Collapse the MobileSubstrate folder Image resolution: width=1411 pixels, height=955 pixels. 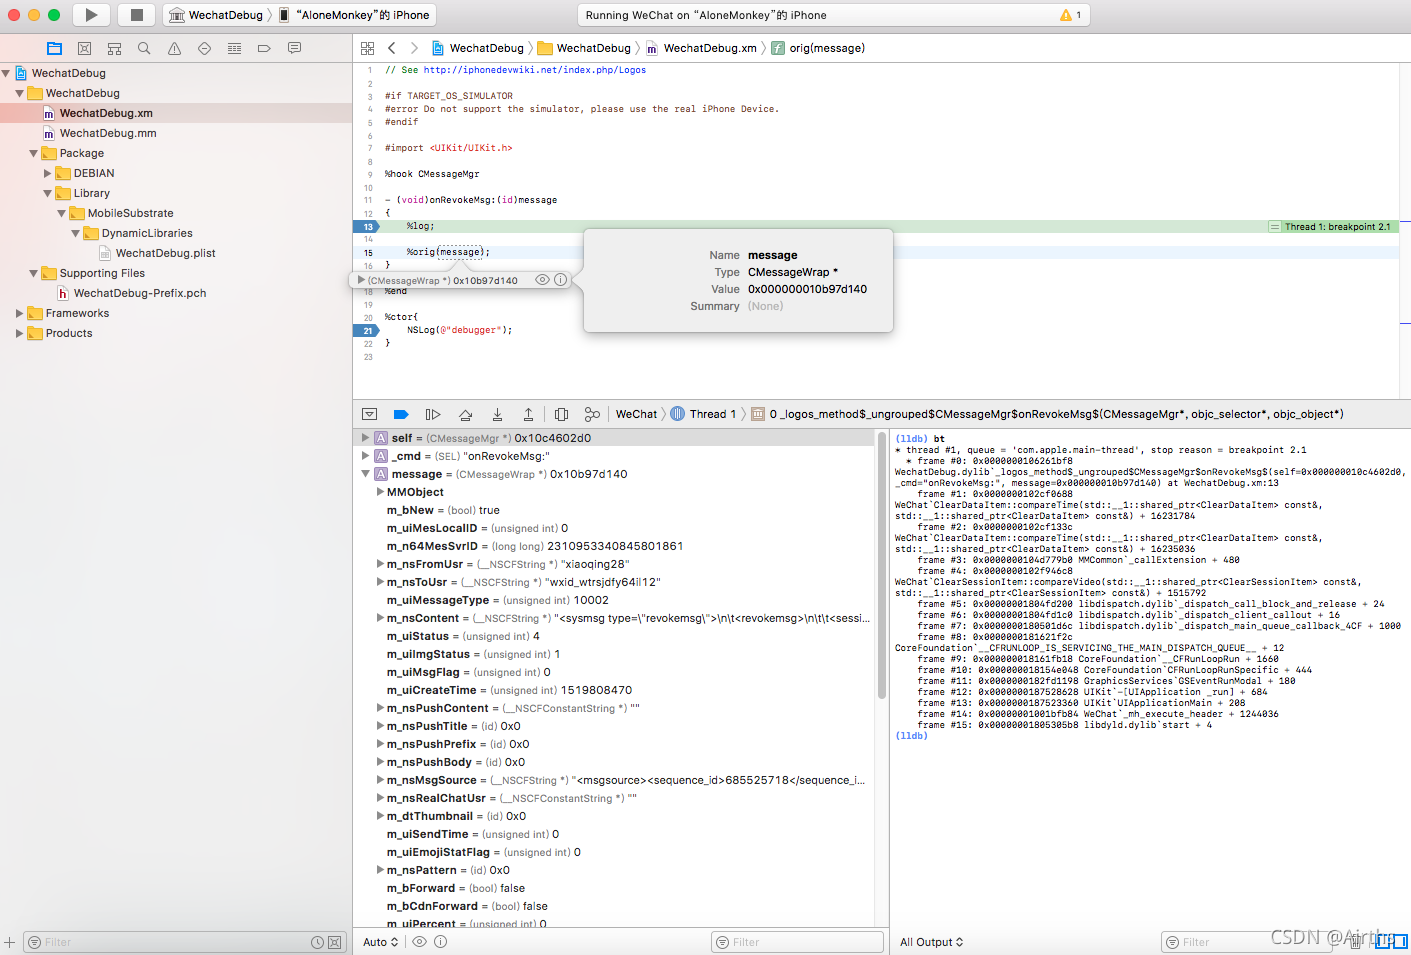click(62, 213)
